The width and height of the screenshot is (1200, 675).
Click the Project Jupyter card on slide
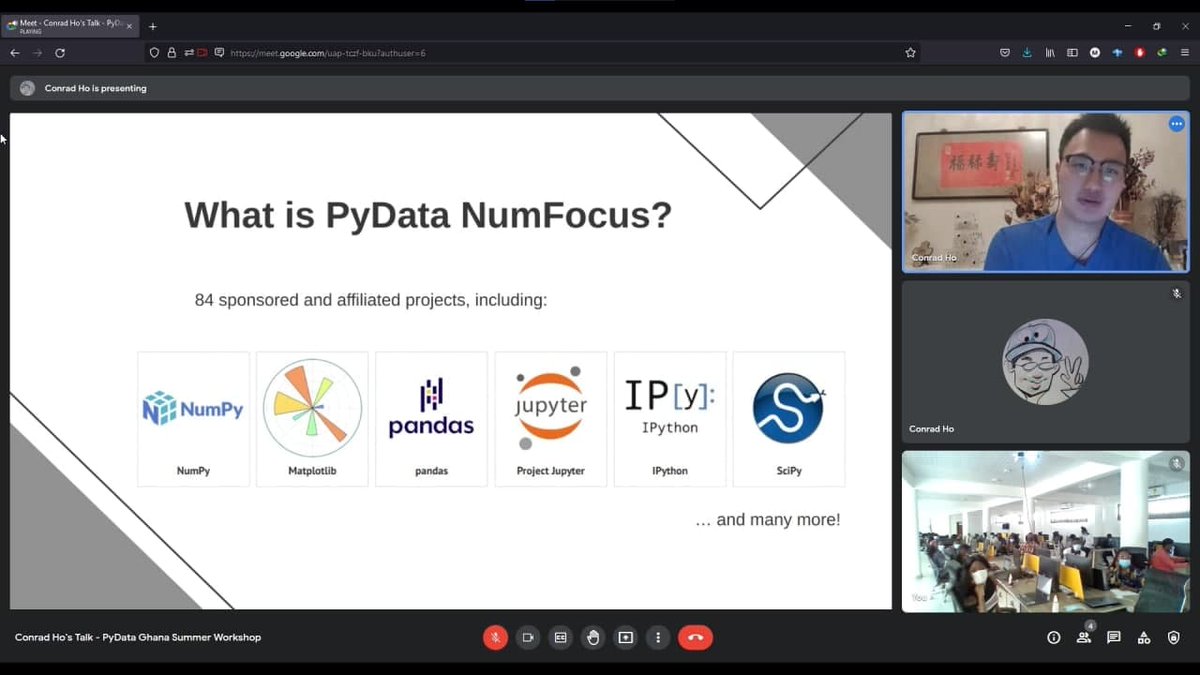click(x=550, y=419)
